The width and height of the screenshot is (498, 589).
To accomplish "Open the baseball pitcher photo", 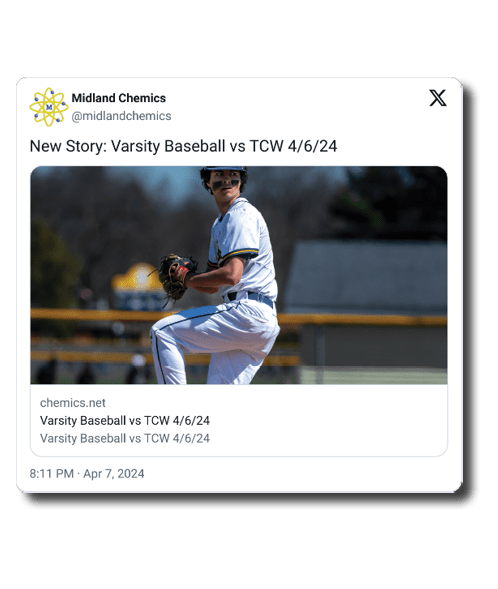I will click(239, 275).
